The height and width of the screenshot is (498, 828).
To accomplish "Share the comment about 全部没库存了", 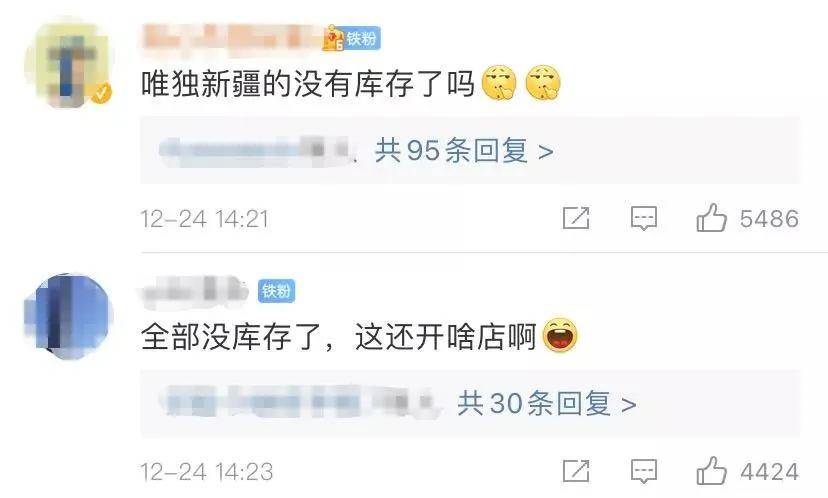I will pos(576,471).
